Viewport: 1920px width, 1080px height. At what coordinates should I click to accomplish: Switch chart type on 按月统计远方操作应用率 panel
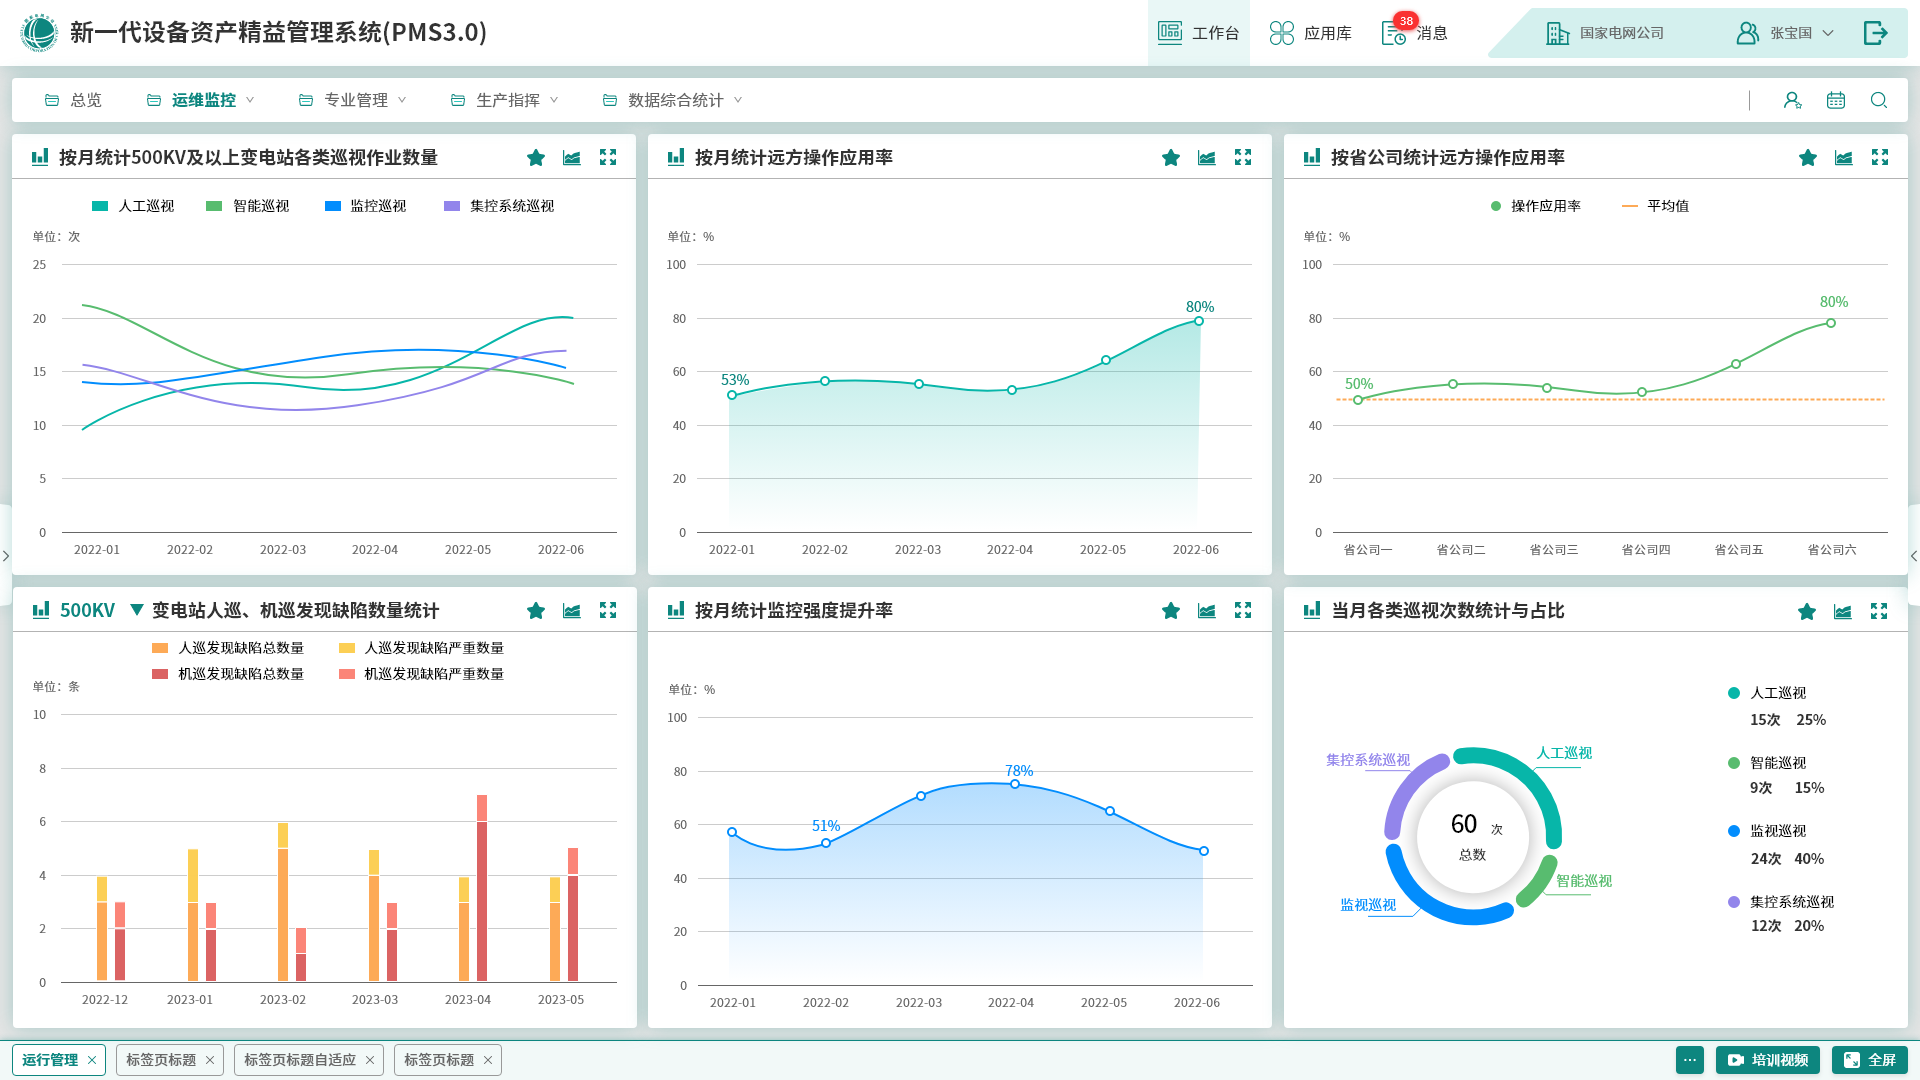coord(1207,158)
